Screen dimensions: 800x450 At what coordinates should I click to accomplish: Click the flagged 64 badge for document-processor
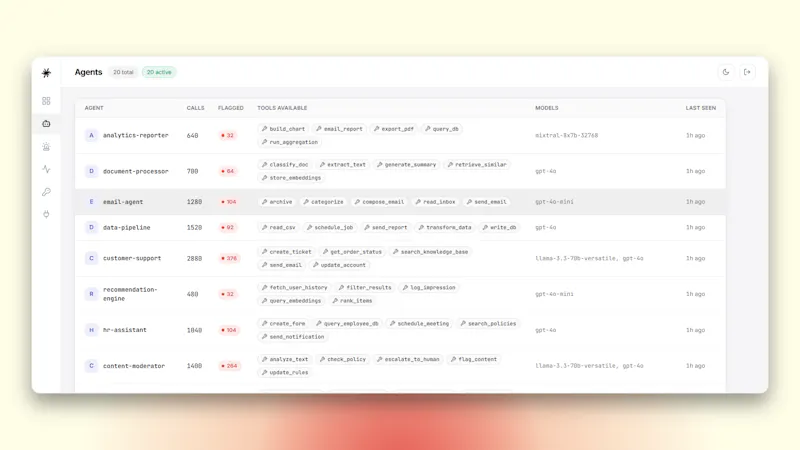coord(228,171)
